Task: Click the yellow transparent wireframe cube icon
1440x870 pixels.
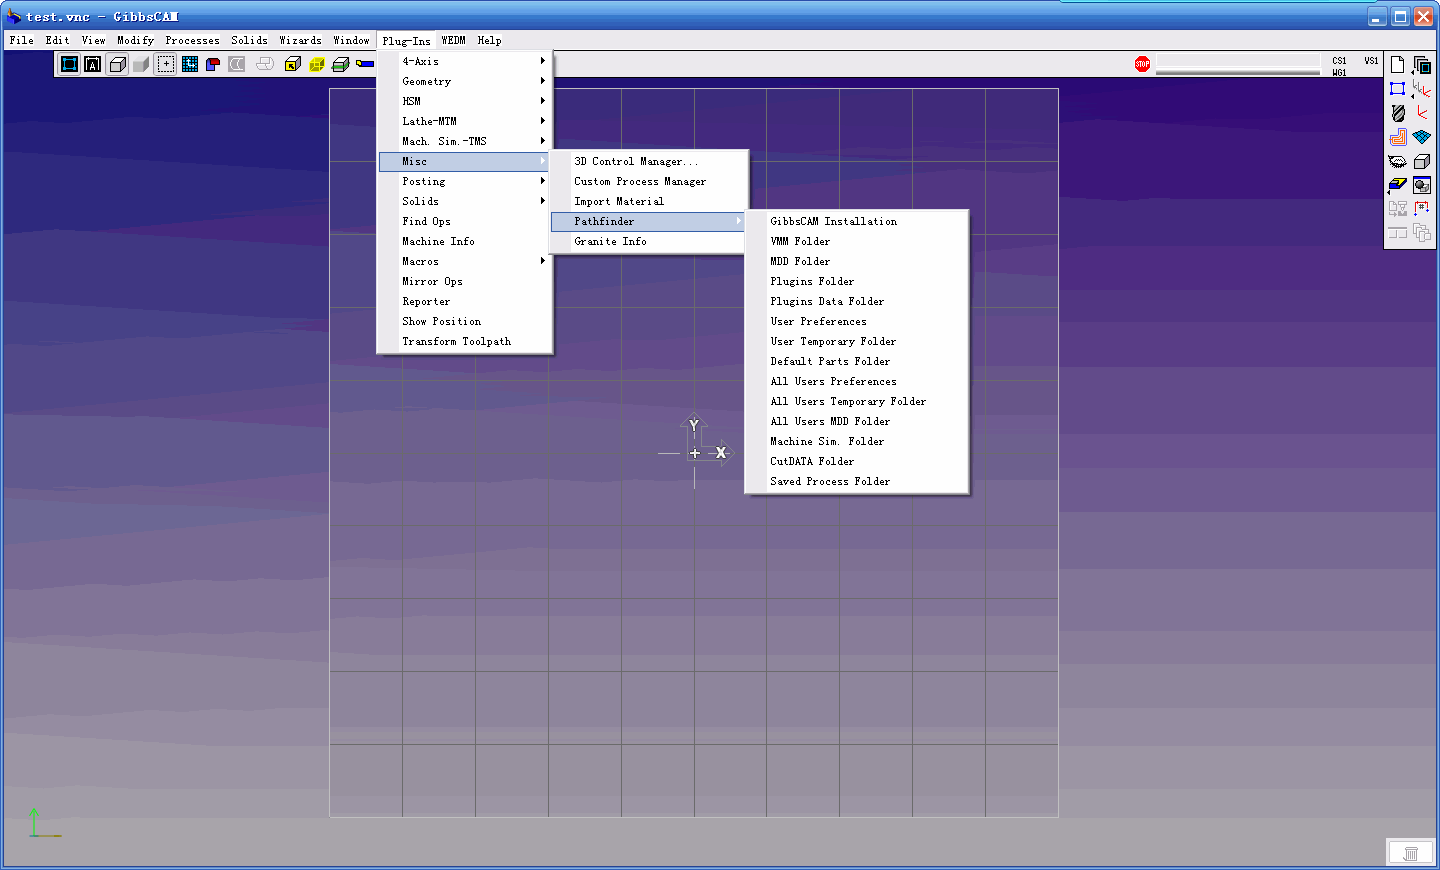Action: tap(317, 64)
